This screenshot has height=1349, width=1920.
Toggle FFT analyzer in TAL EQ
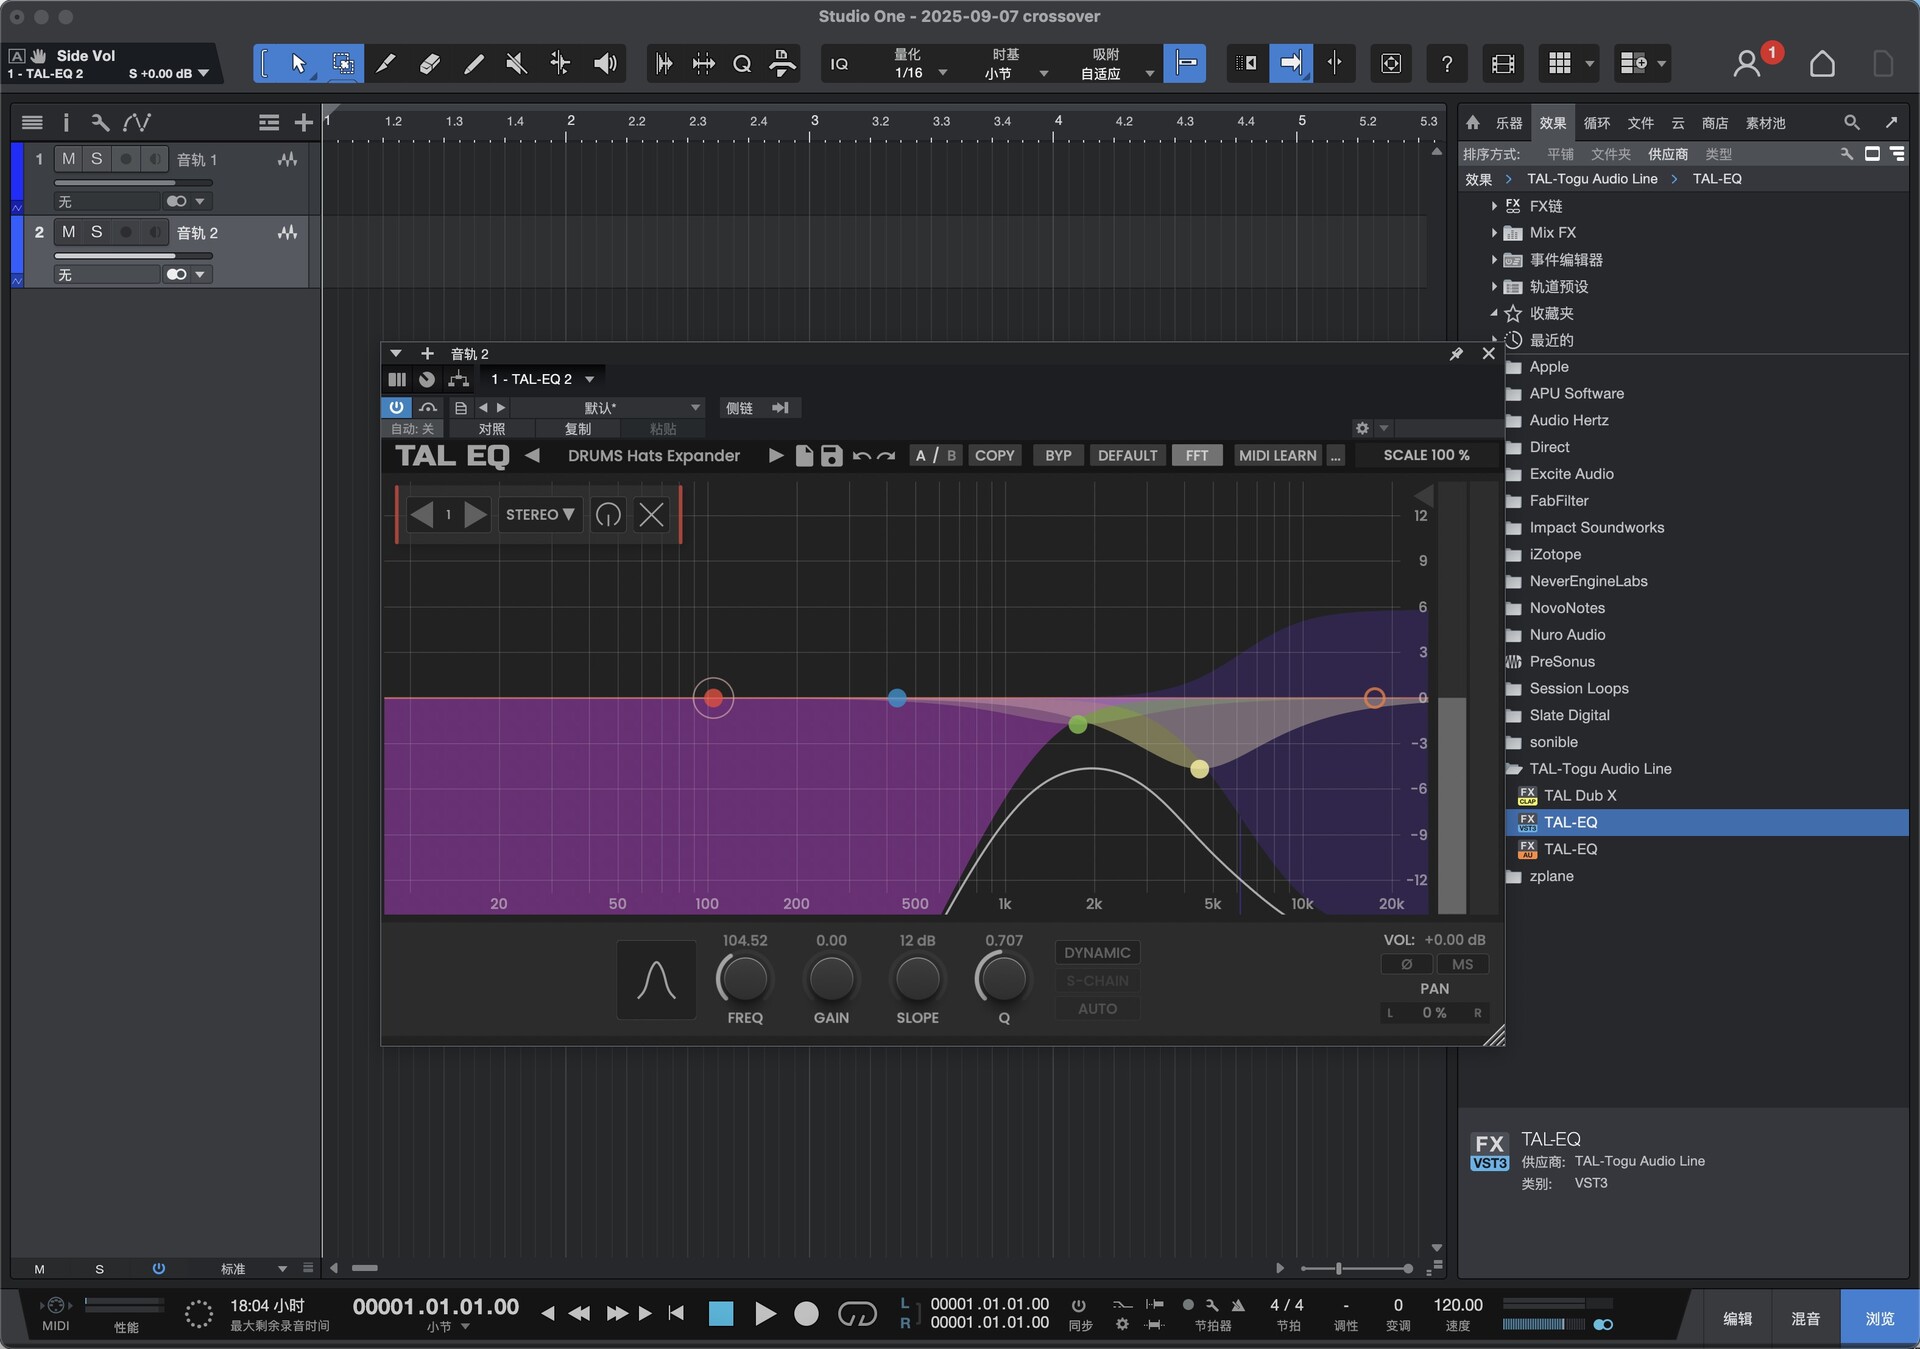[1197, 456]
